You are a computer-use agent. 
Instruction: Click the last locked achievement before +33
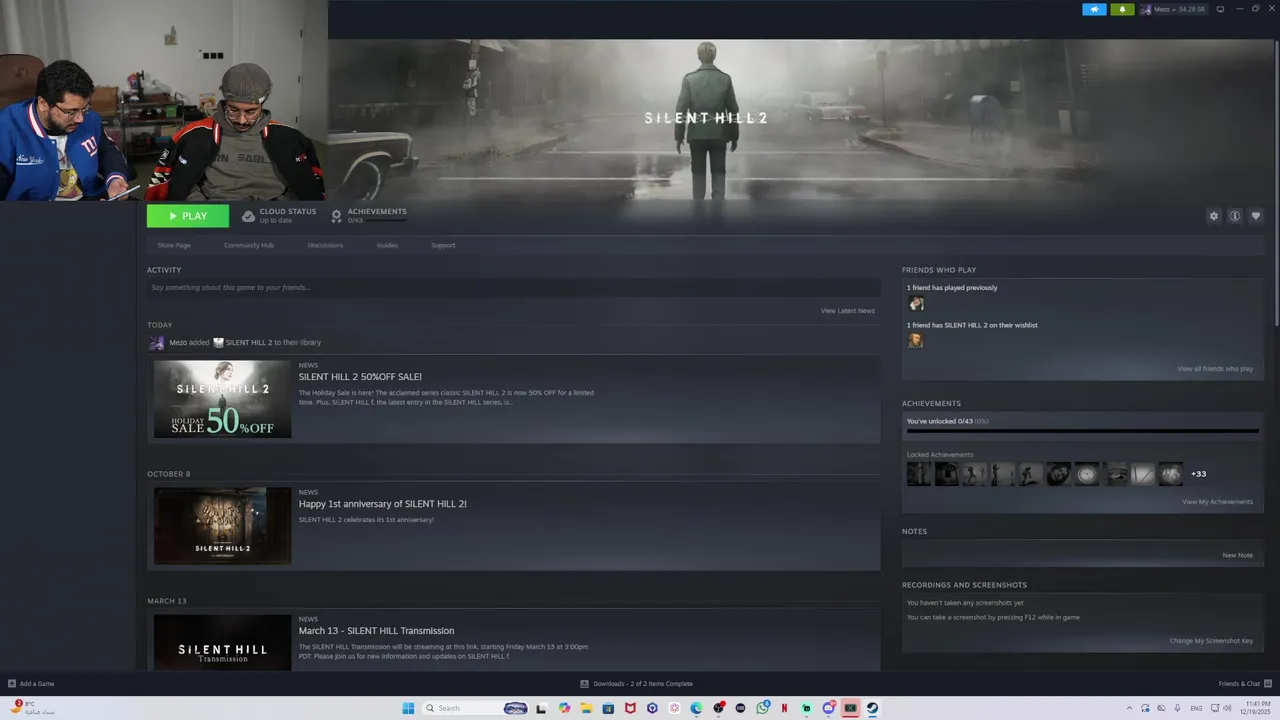click(1170, 474)
